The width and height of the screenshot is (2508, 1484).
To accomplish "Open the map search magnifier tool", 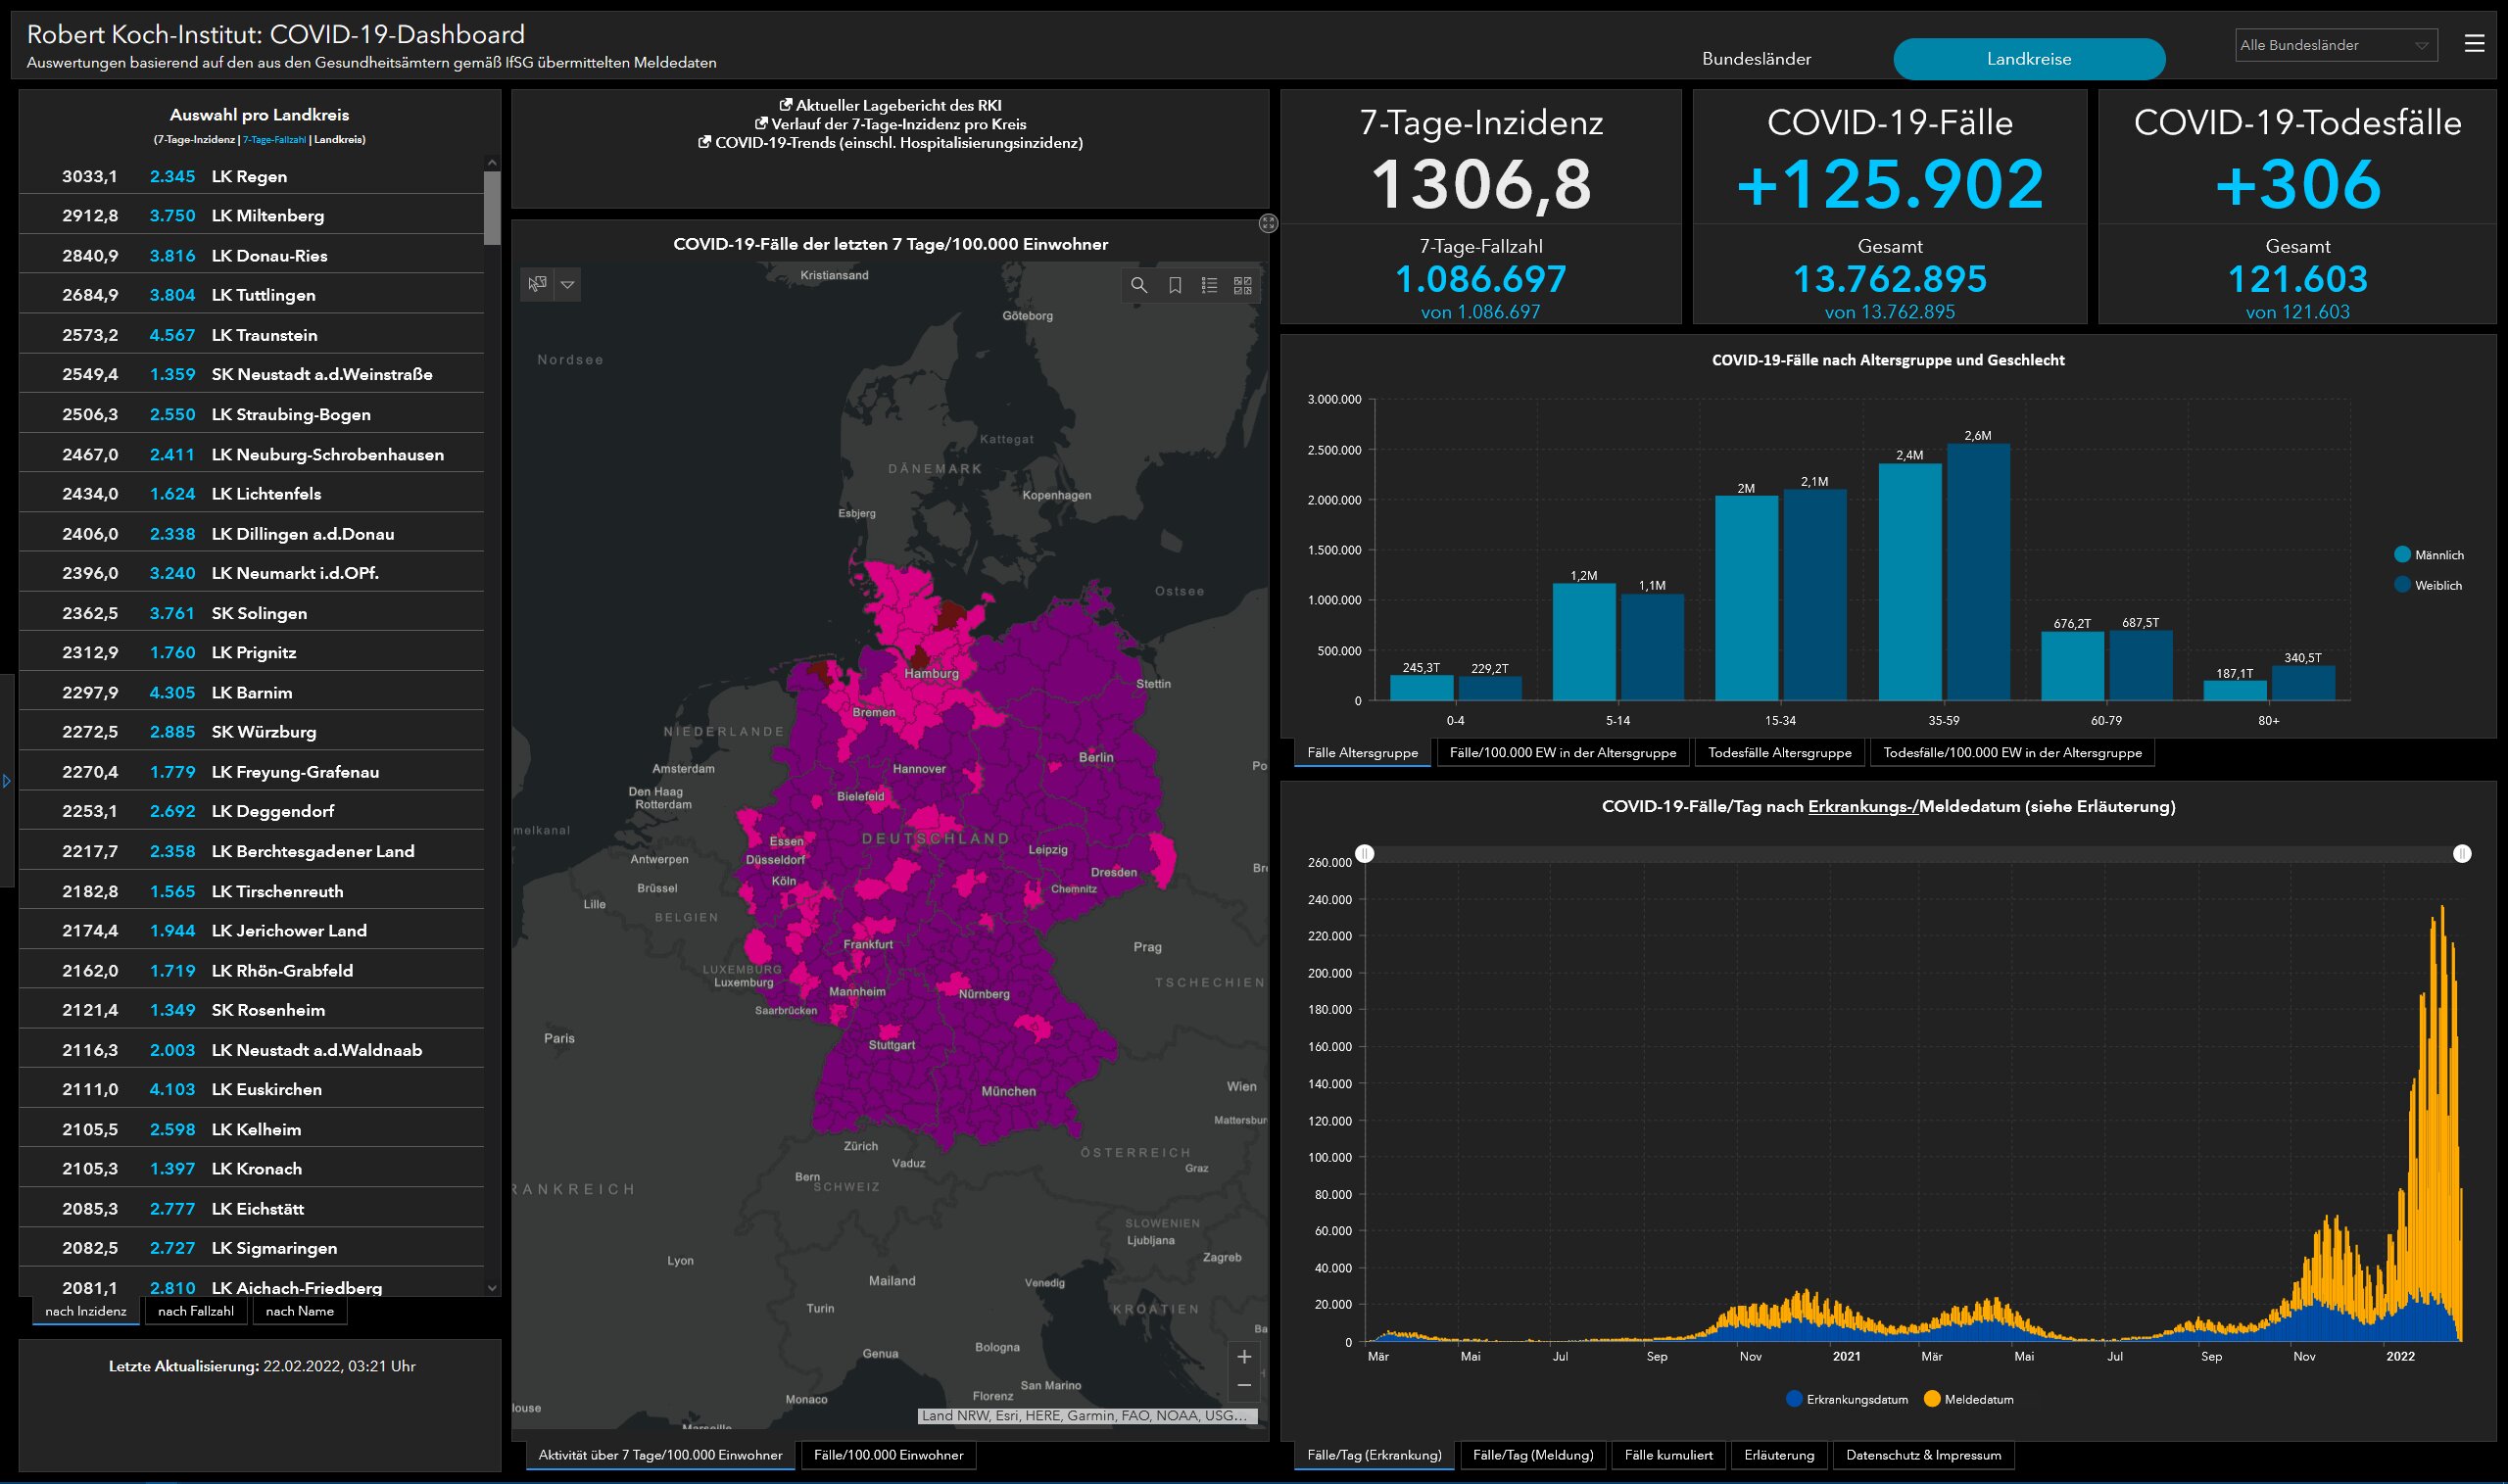I will click(x=1138, y=285).
